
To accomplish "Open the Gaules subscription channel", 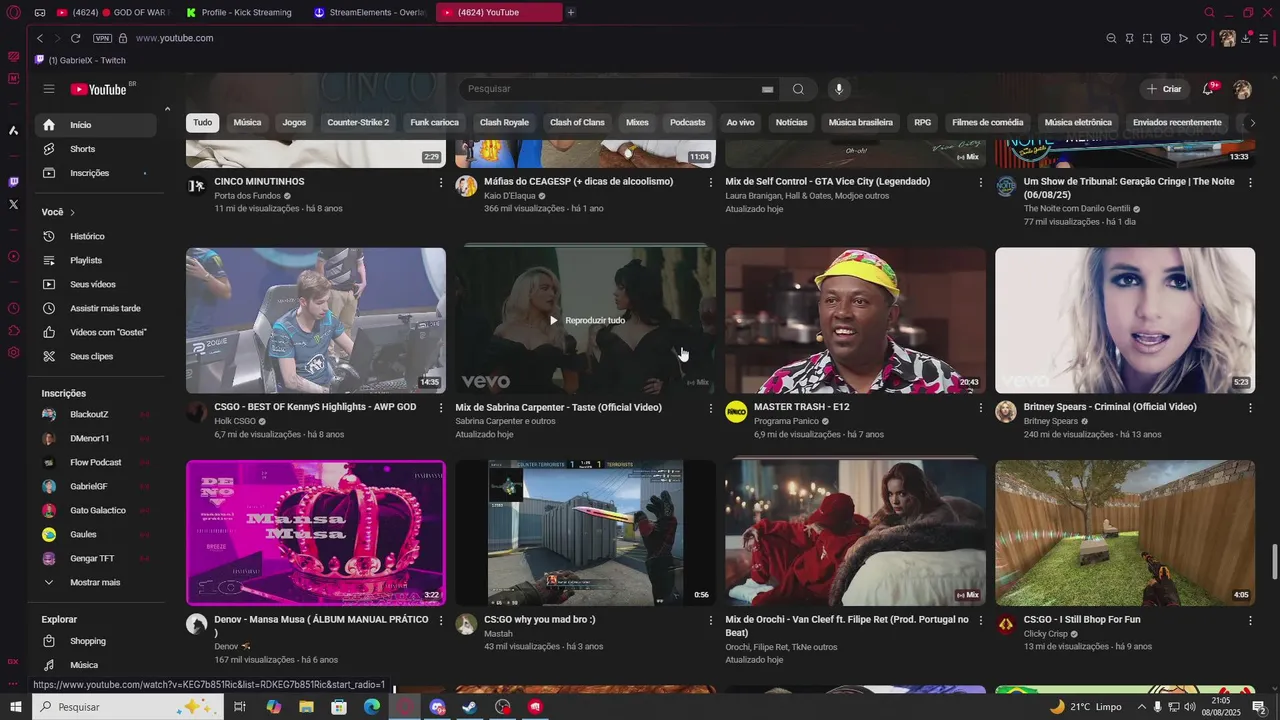I will (96, 535).
